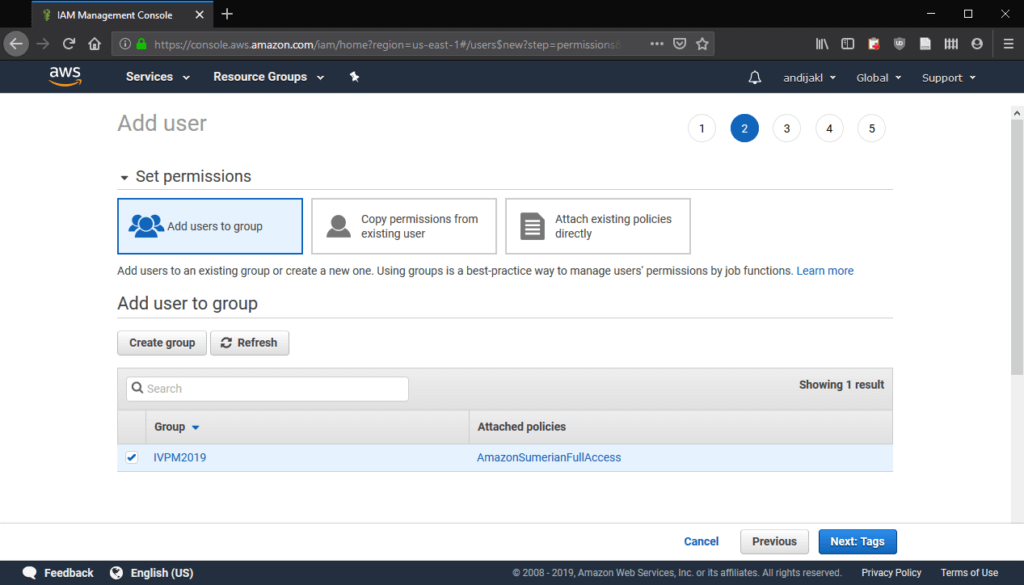The width and height of the screenshot is (1024, 585).
Task: Click the browser address bar URL
Action: click(x=387, y=44)
